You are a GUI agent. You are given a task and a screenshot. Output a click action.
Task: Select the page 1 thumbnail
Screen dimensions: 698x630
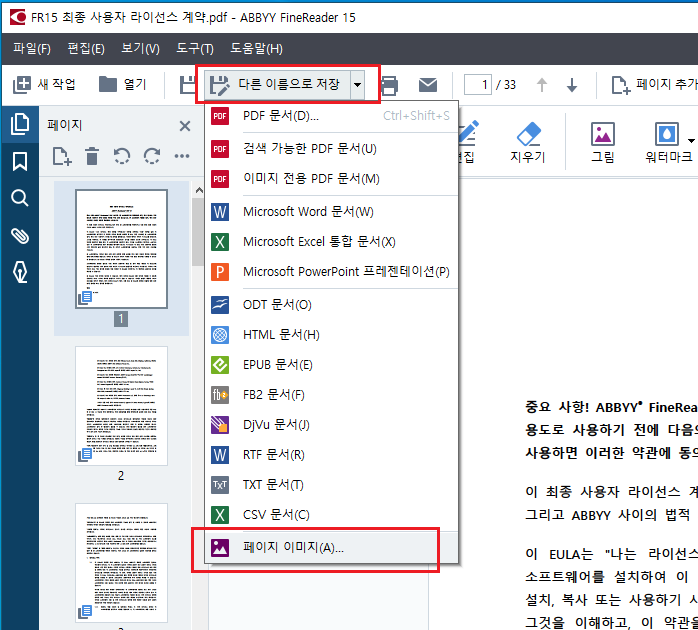[122, 249]
